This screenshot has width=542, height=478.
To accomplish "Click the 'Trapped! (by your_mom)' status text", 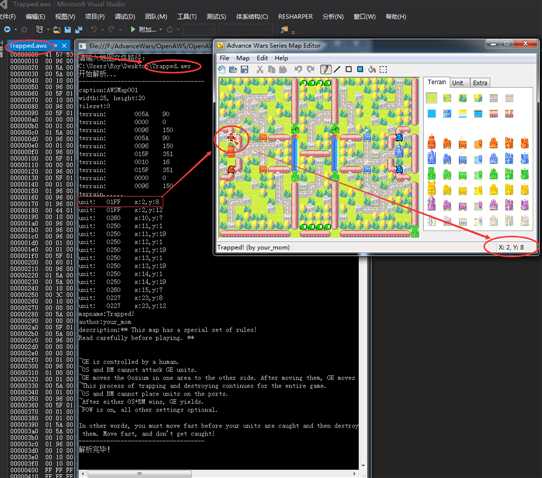I will (253, 247).
